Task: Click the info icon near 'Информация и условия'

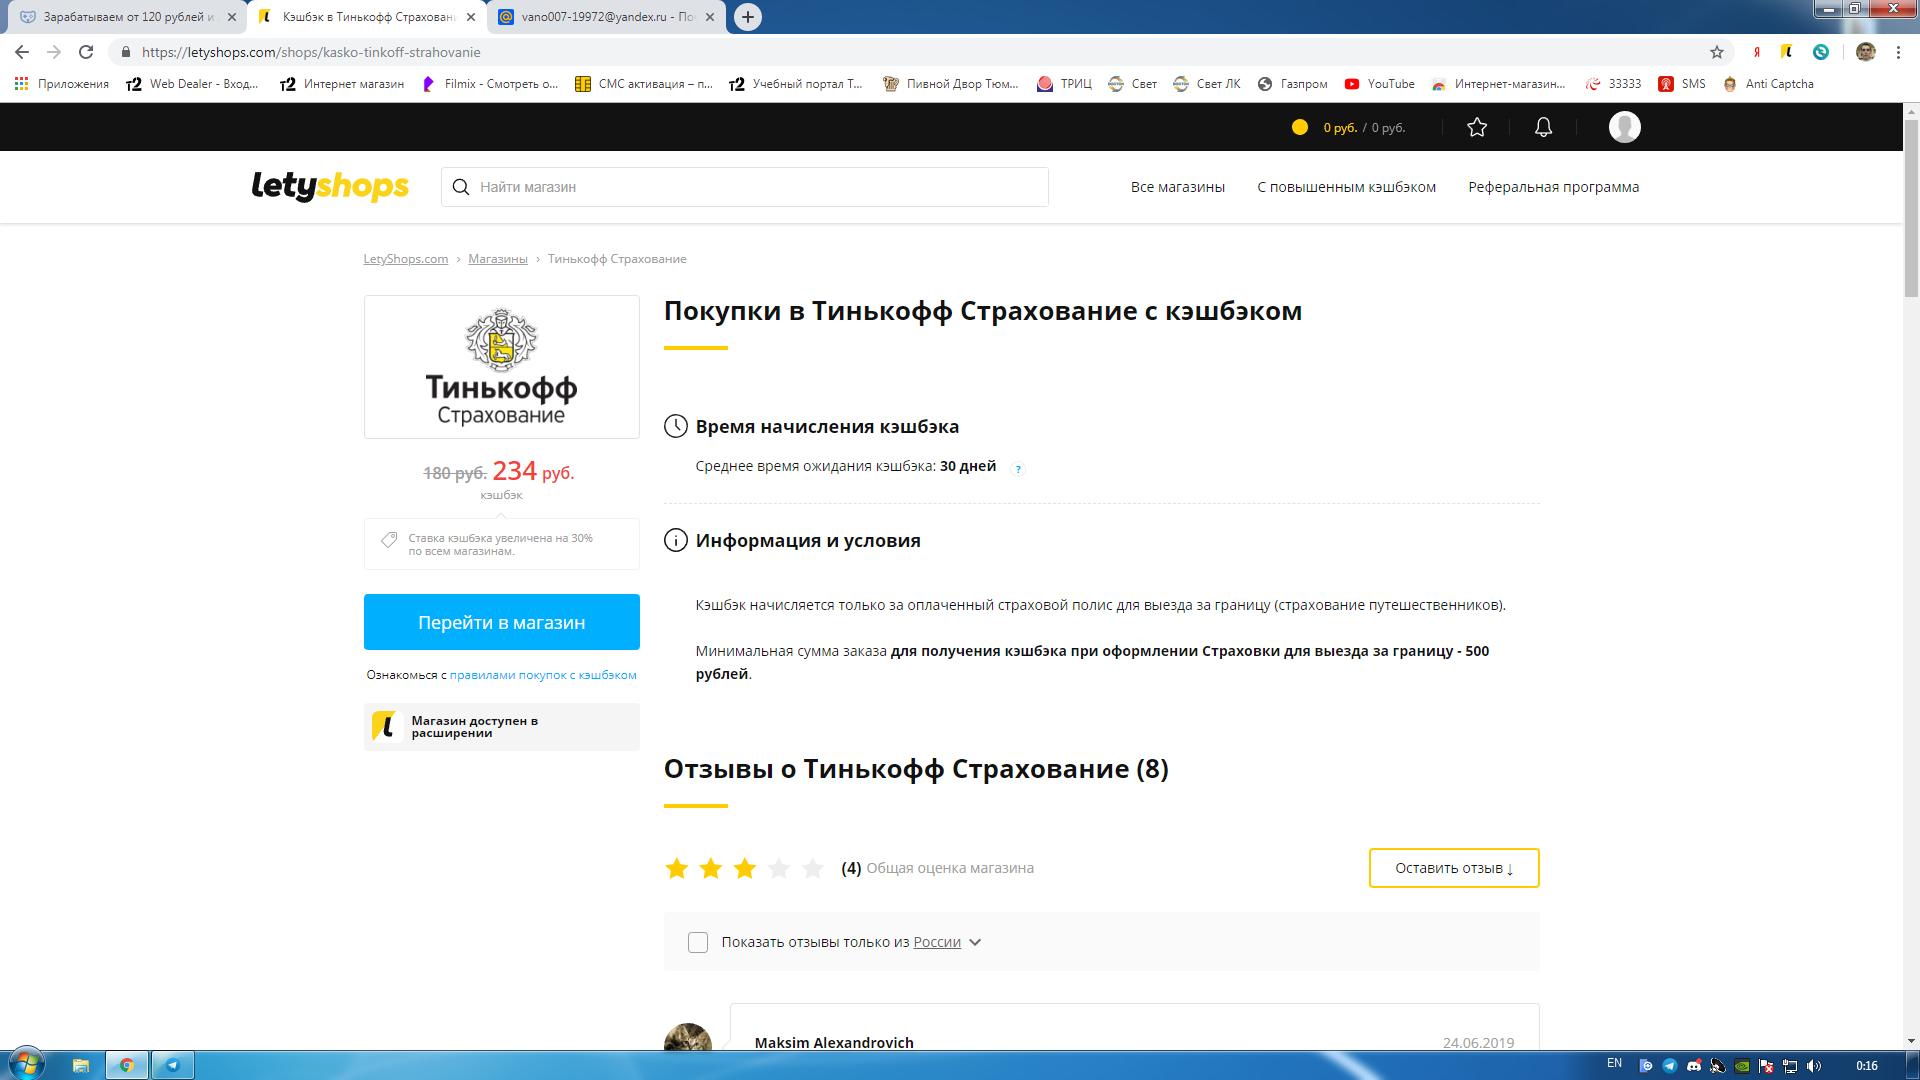Action: (676, 540)
